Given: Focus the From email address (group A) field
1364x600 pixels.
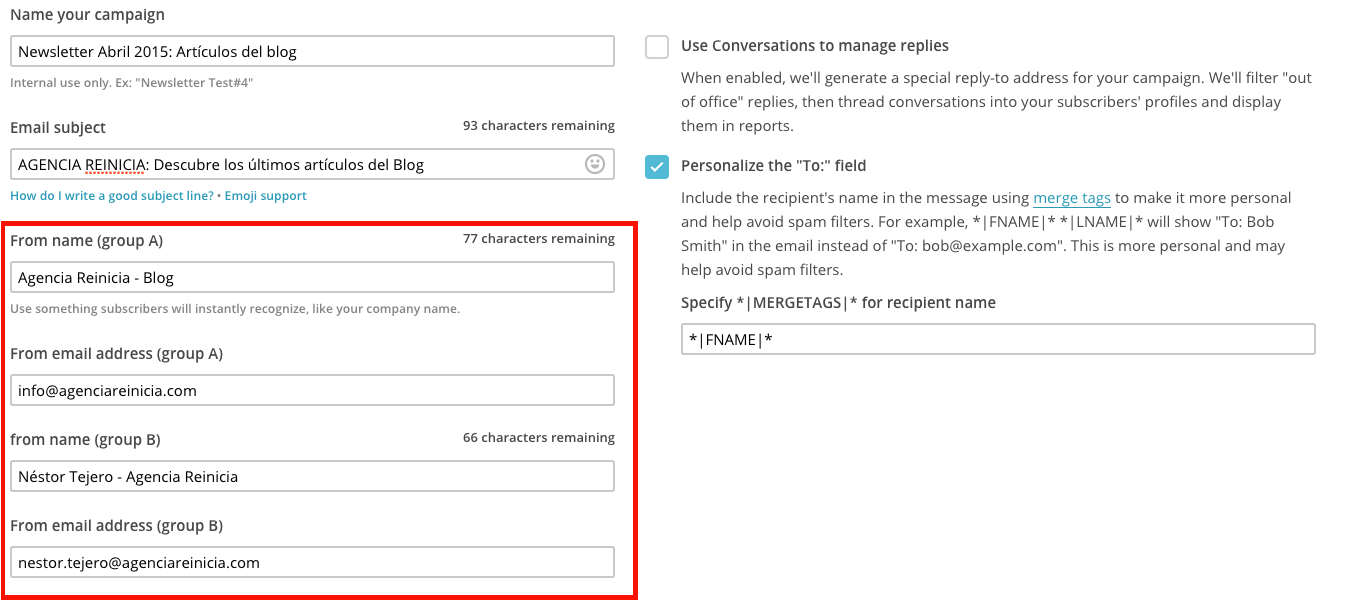Looking at the screenshot, I should pyautogui.click(x=312, y=390).
